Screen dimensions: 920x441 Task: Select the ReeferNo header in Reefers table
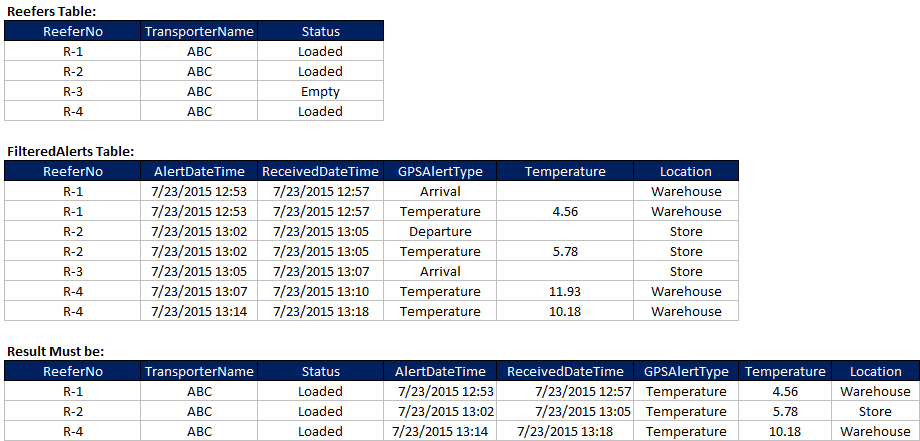(x=73, y=31)
